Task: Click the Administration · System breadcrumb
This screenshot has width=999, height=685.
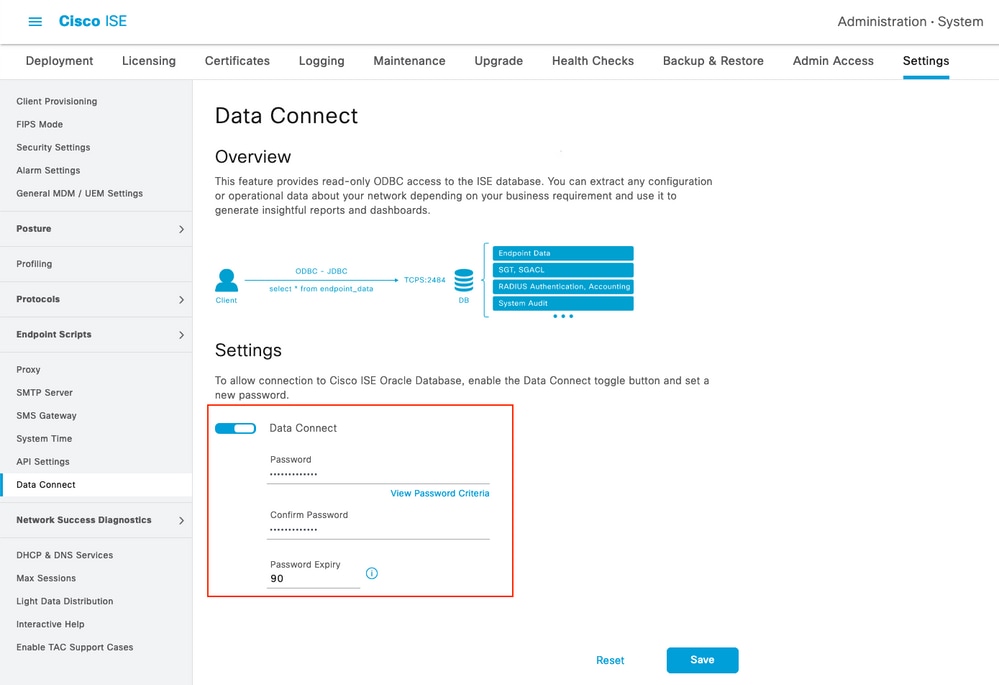Action: pos(910,22)
